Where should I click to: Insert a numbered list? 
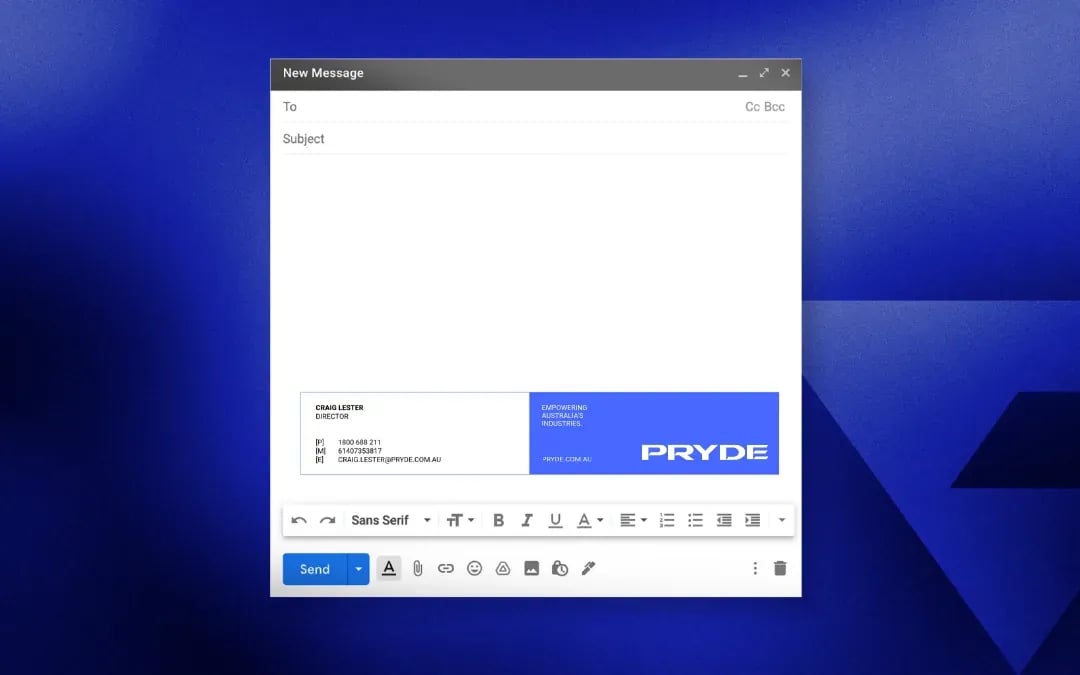(x=667, y=520)
